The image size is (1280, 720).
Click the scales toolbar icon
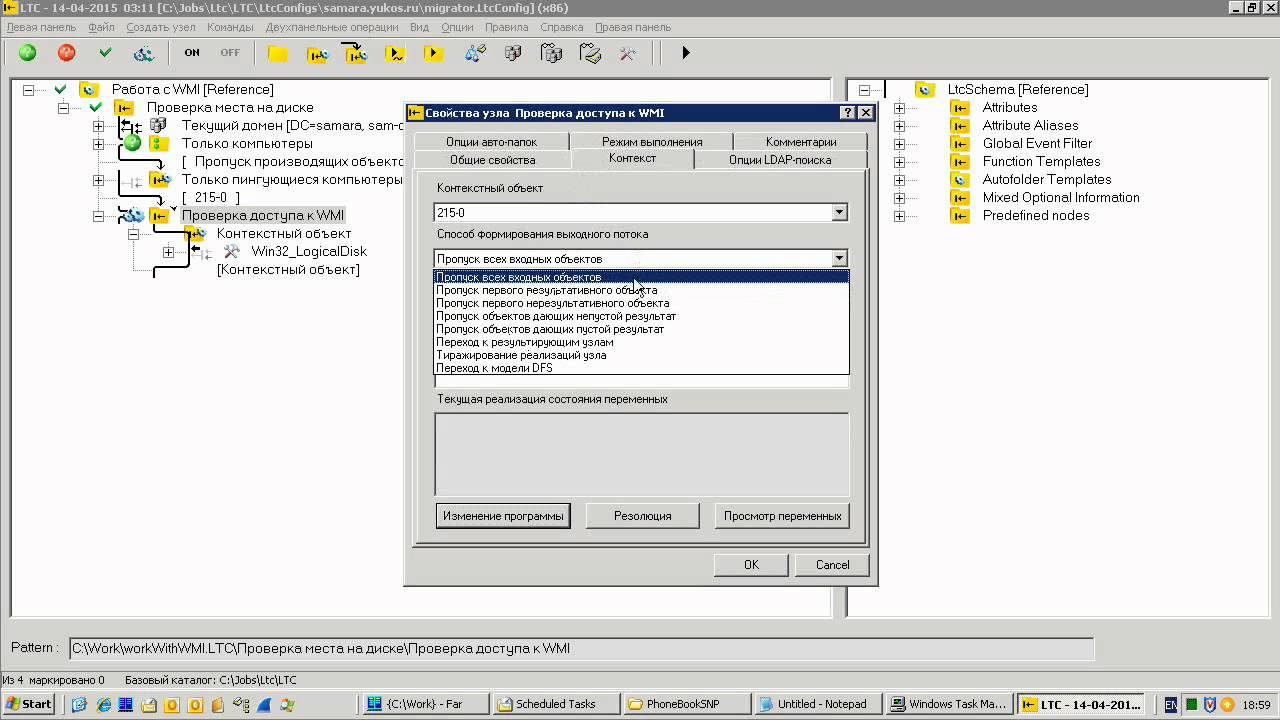click(x=474, y=53)
